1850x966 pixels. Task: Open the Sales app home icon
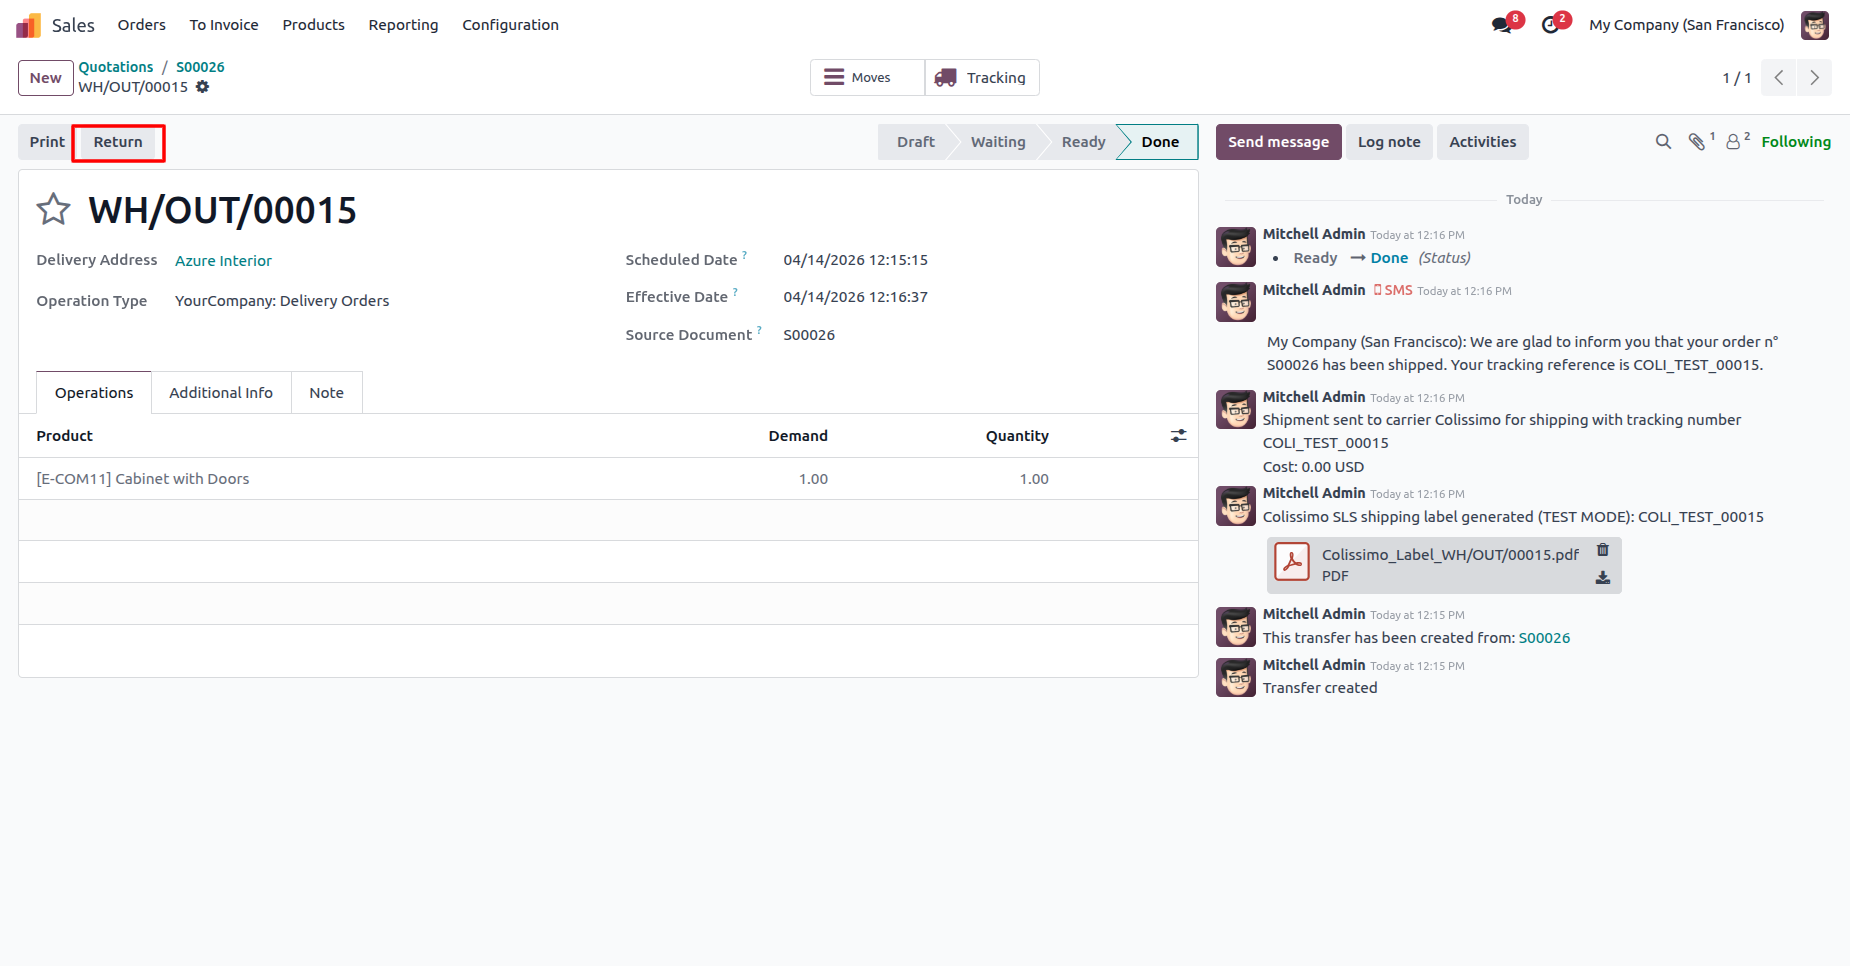coord(28,25)
